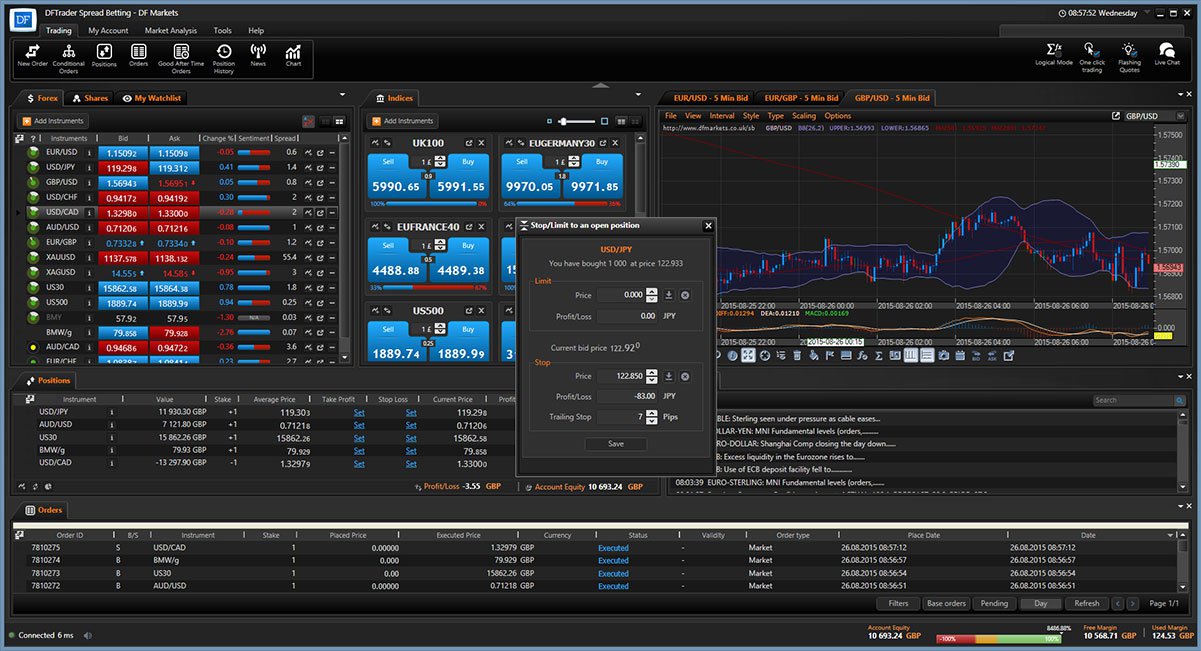This screenshot has height=651, width=1201.
Task: Click the info icon for EUR/USD
Action: pyautogui.click(x=89, y=152)
